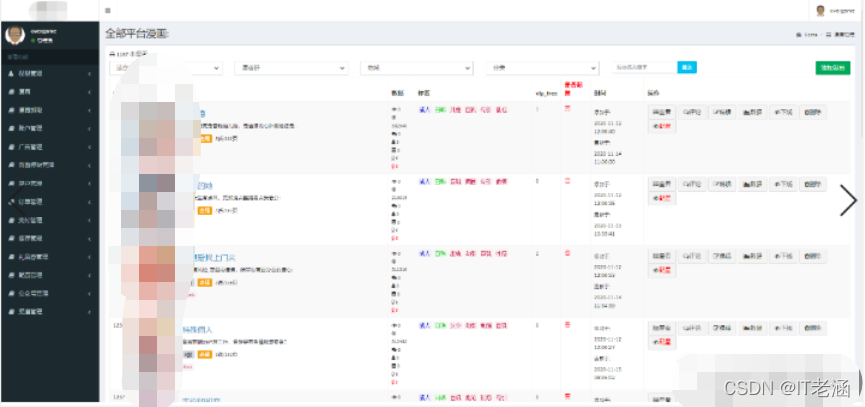Click the blue search button
865x407 pixels.
click(x=687, y=67)
